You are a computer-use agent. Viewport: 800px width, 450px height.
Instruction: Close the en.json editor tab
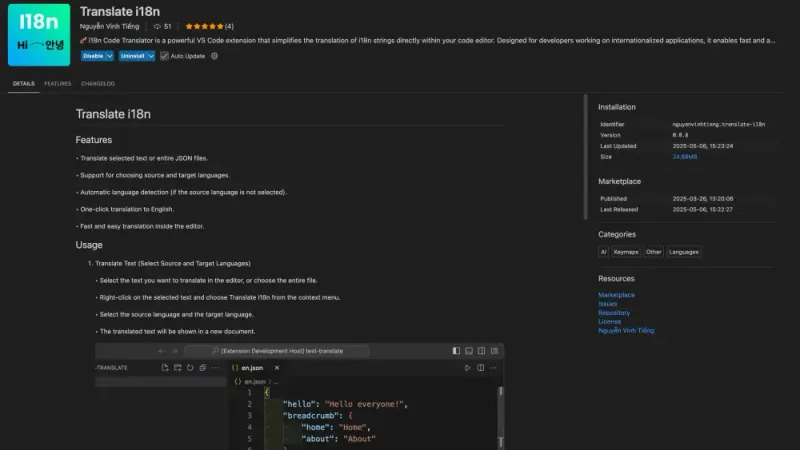[x=277, y=367]
